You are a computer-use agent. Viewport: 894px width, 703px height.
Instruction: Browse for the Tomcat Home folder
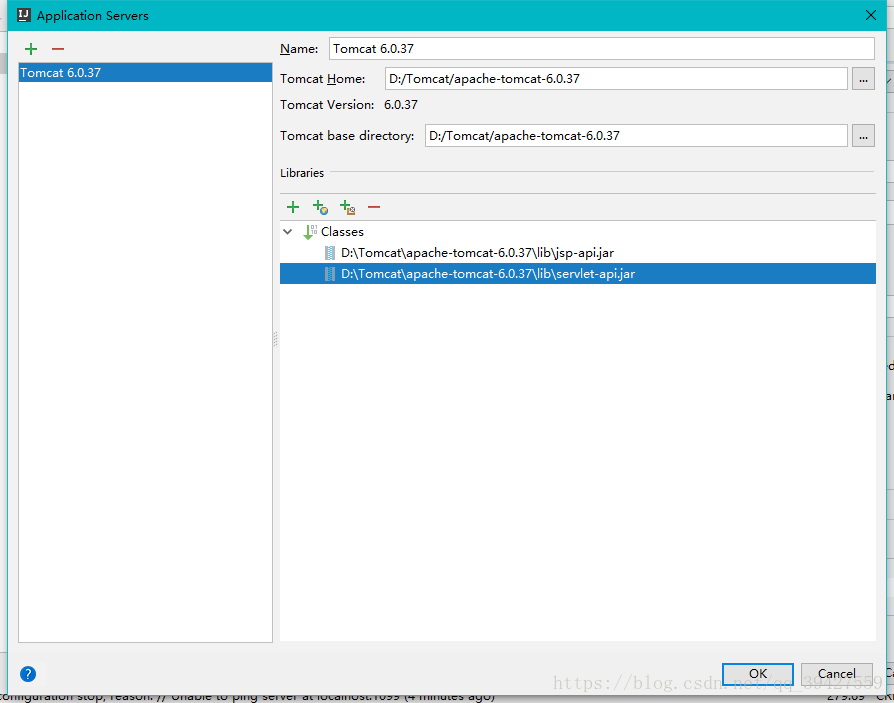[x=863, y=79]
